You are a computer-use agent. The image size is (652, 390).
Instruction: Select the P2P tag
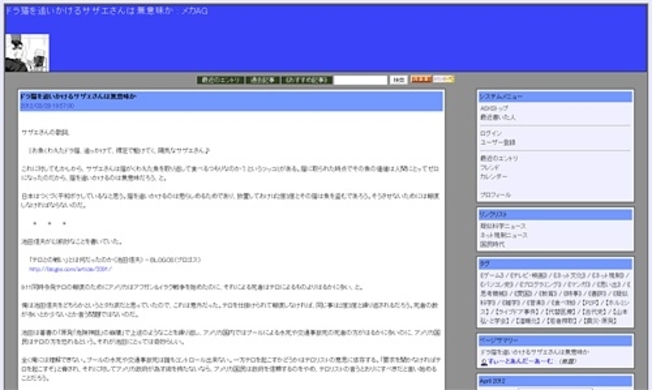[590, 303]
